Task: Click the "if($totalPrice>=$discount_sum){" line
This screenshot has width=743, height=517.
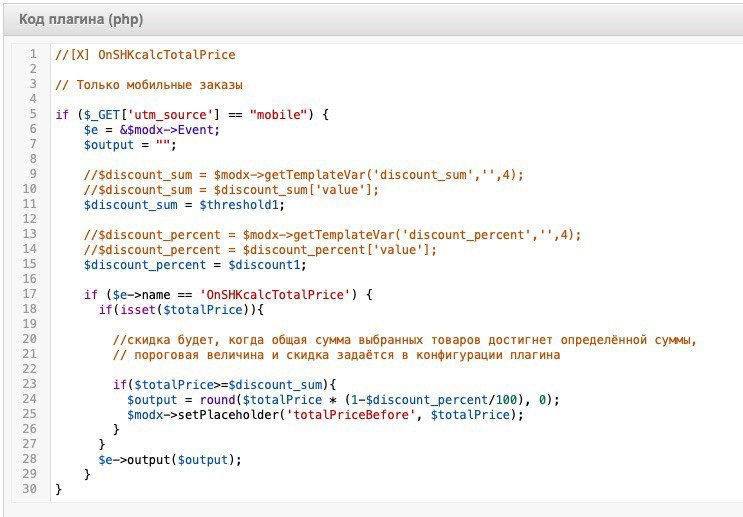Action: pos(224,385)
